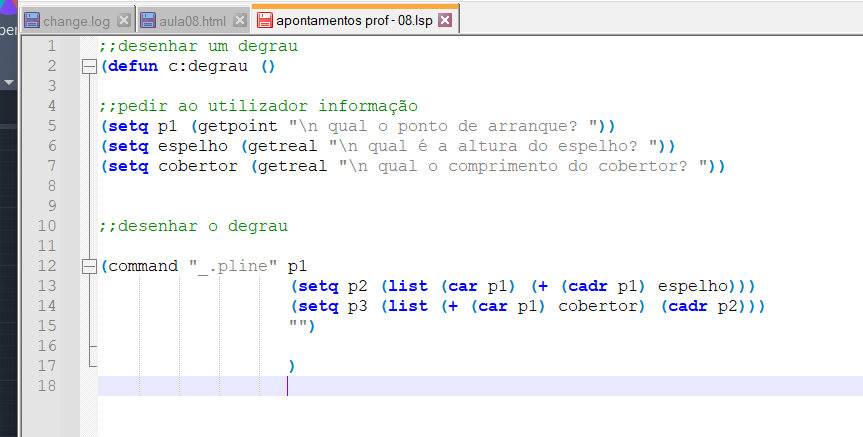Image resolution: width=863 pixels, height=437 pixels.
Task: Click line number 5 in the margin
Action: click(x=52, y=125)
